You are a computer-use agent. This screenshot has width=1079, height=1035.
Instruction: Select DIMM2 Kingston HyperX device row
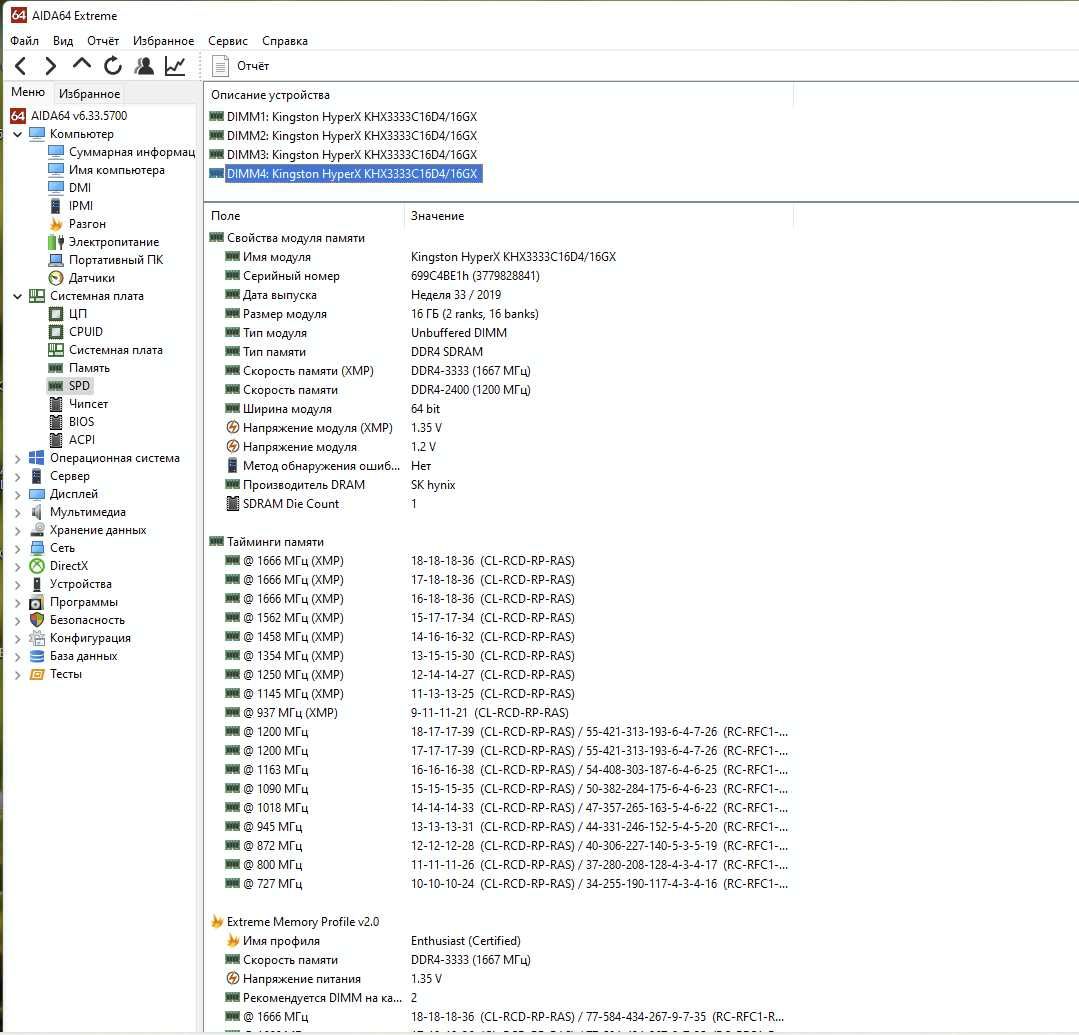click(343, 136)
